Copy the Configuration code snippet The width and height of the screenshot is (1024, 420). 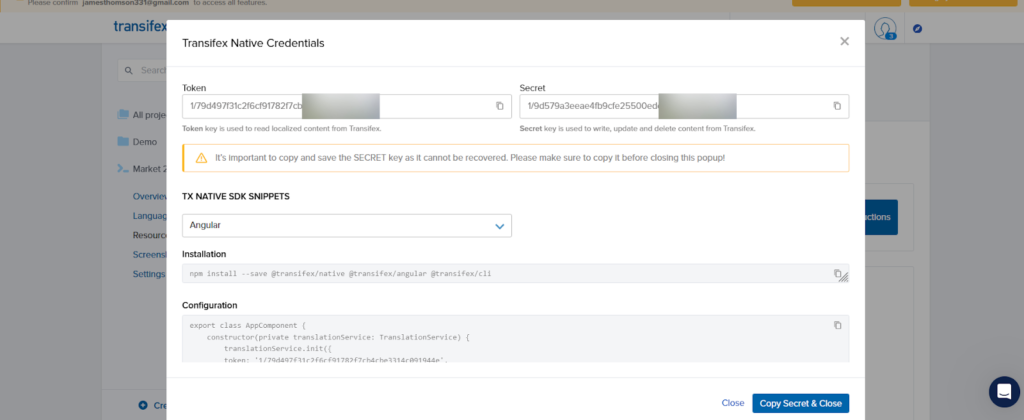(x=837, y=325)
